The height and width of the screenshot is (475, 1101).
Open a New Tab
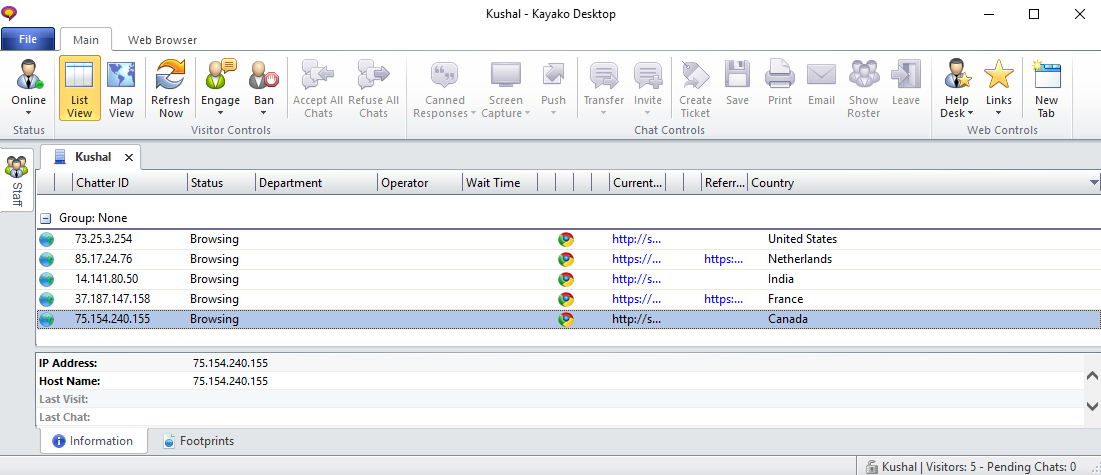click(1046, 89)
